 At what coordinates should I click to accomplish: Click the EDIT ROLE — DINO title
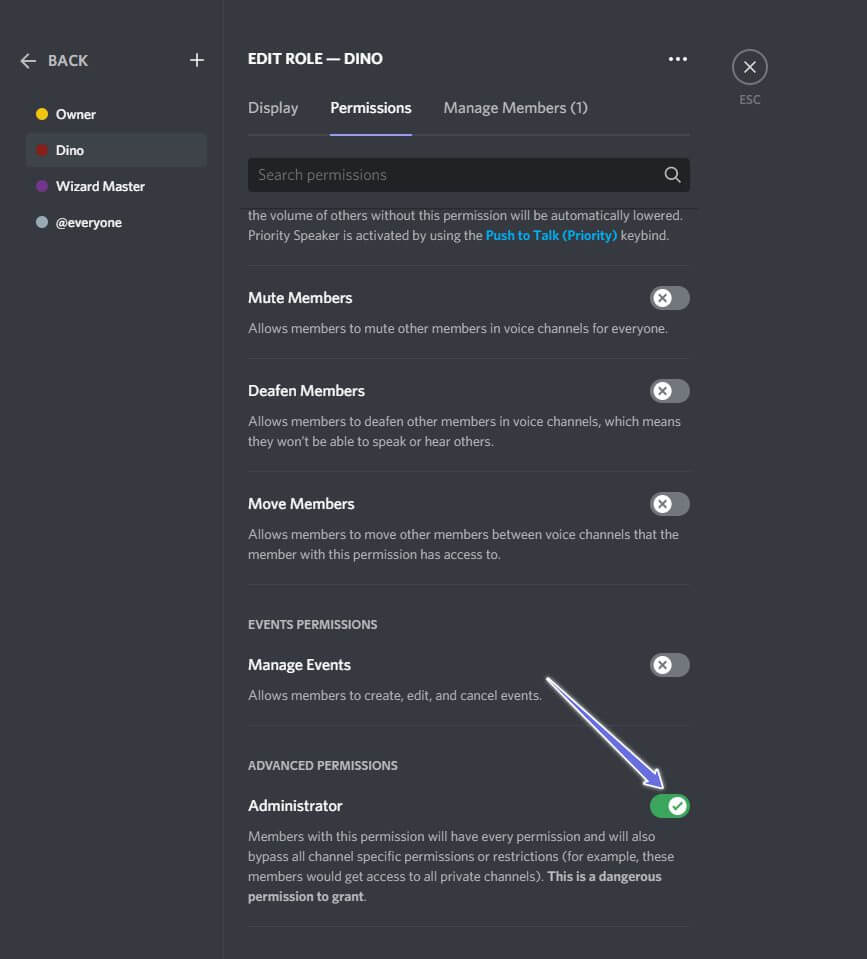pyautogui.click(x=315, y=59)
